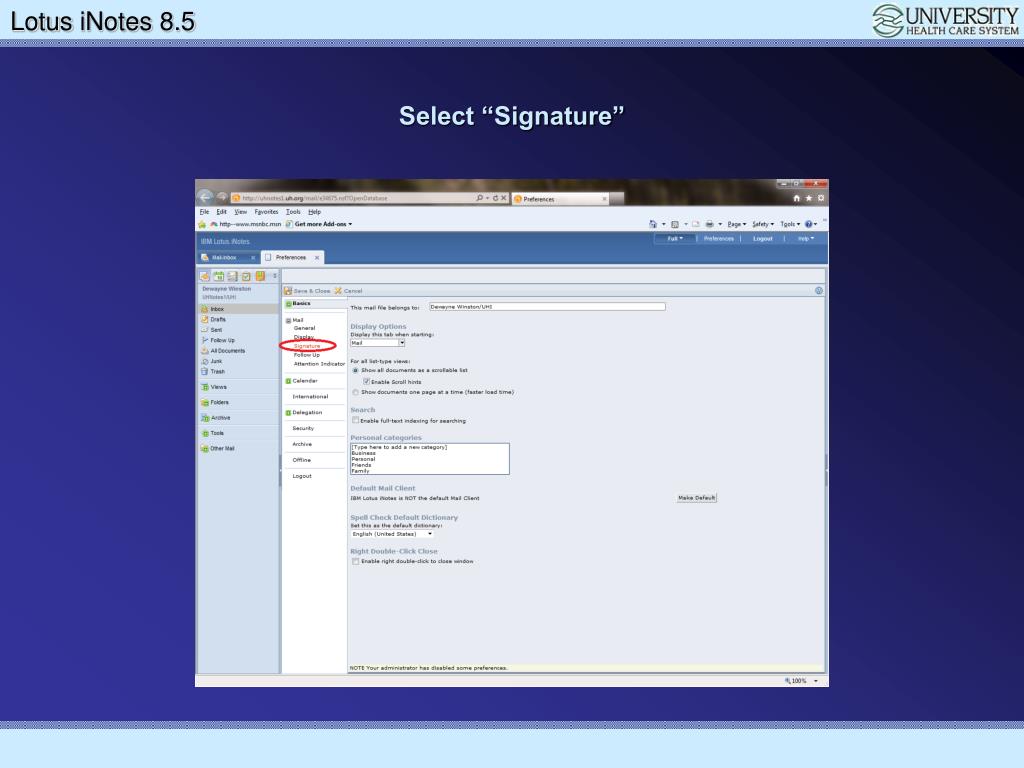
Task: Click the Cancel icon in the preferences toolbar
Action: click(338, 291)
